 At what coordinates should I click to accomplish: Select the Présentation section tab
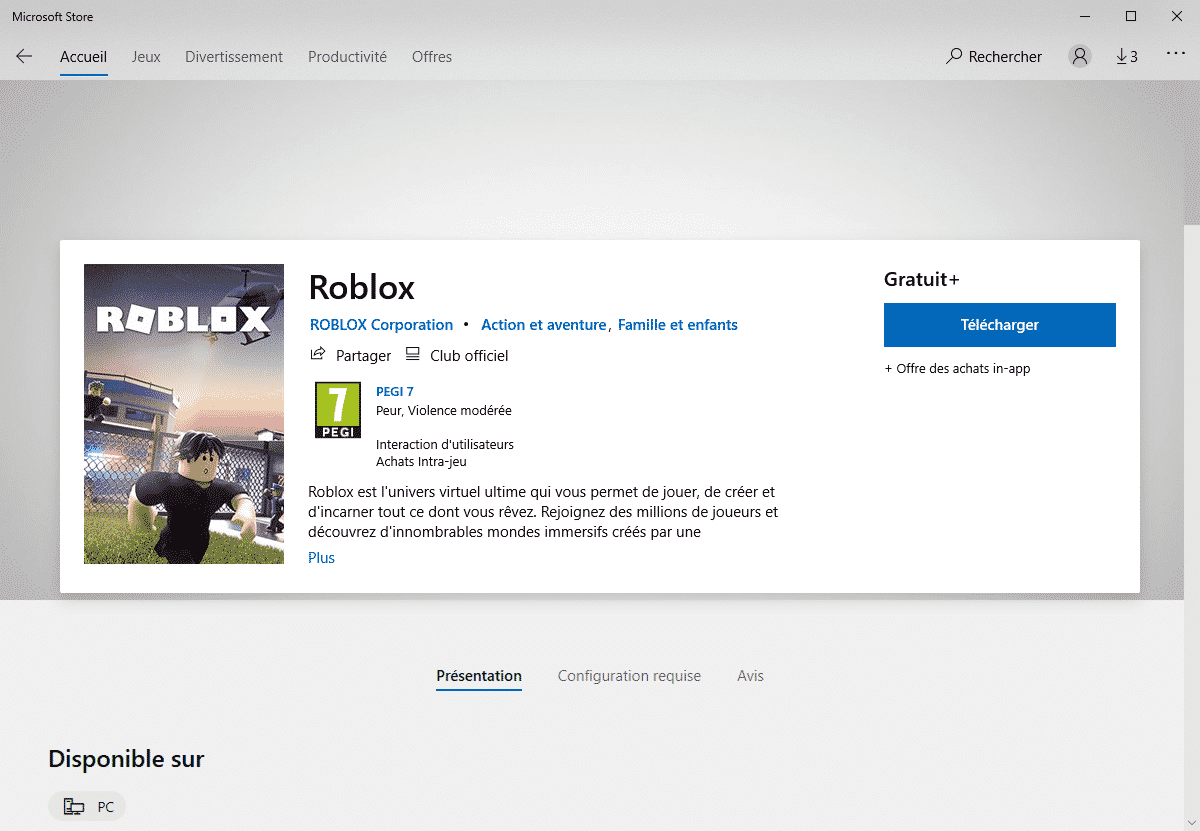pos(479,676)
